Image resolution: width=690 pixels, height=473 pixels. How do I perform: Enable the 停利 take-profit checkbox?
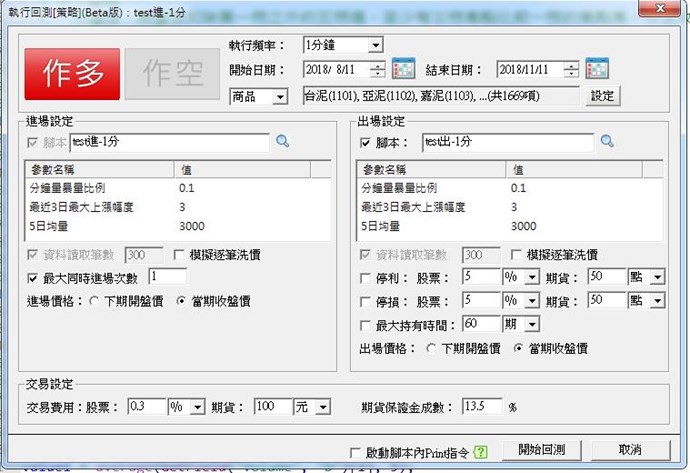[x=365, y=276]
